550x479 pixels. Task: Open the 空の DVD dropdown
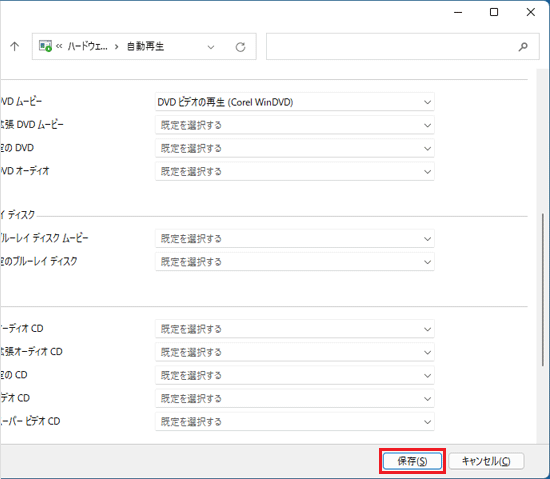point(295,148)
